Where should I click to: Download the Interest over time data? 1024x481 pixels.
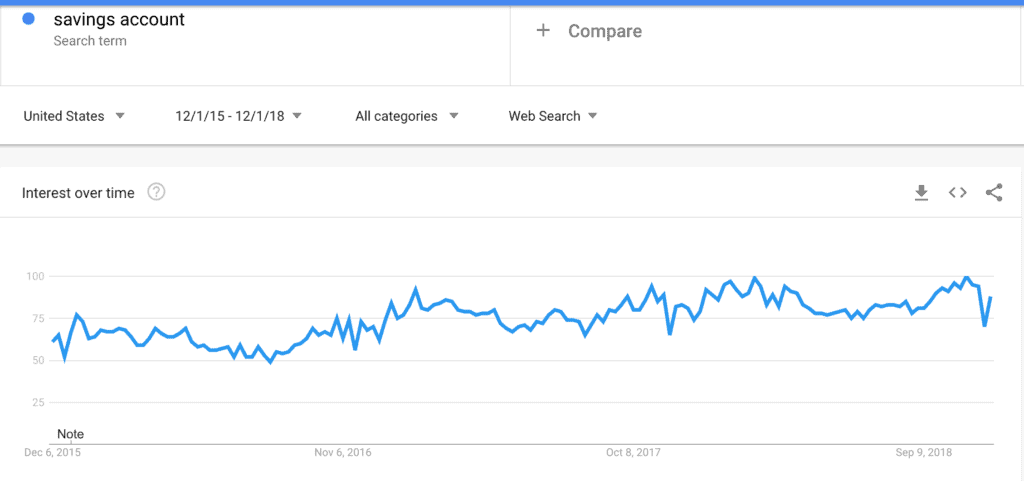point(921,193)
